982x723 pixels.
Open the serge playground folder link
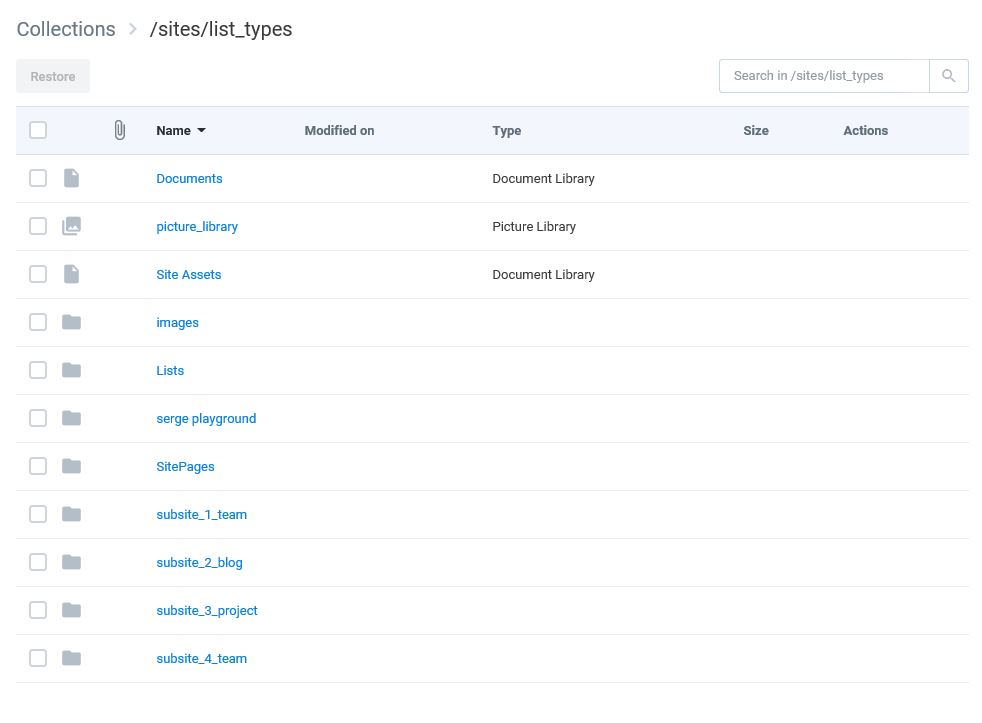pos(206,419)
